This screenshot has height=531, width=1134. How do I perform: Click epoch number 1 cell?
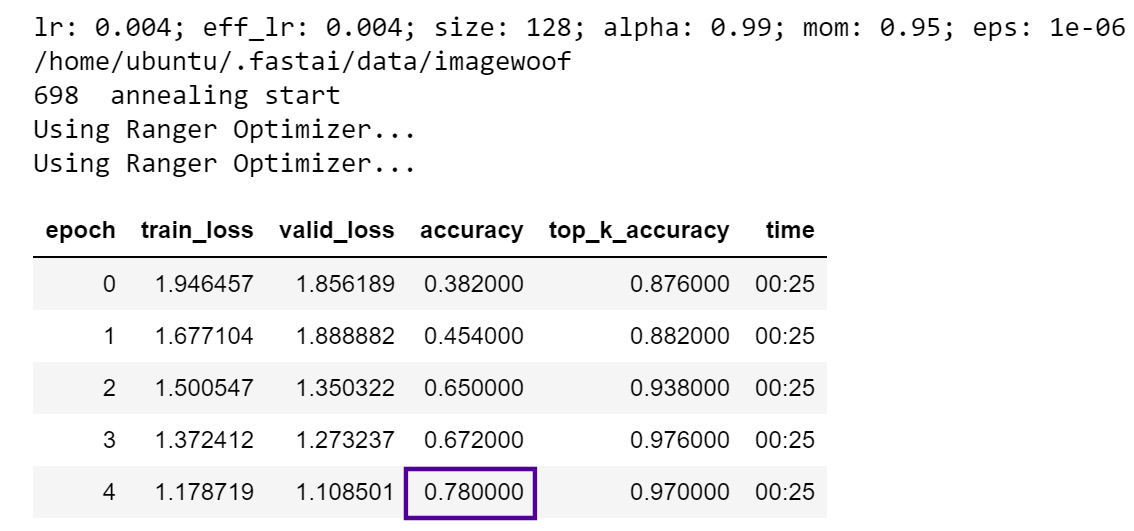(x=108, y=336)
